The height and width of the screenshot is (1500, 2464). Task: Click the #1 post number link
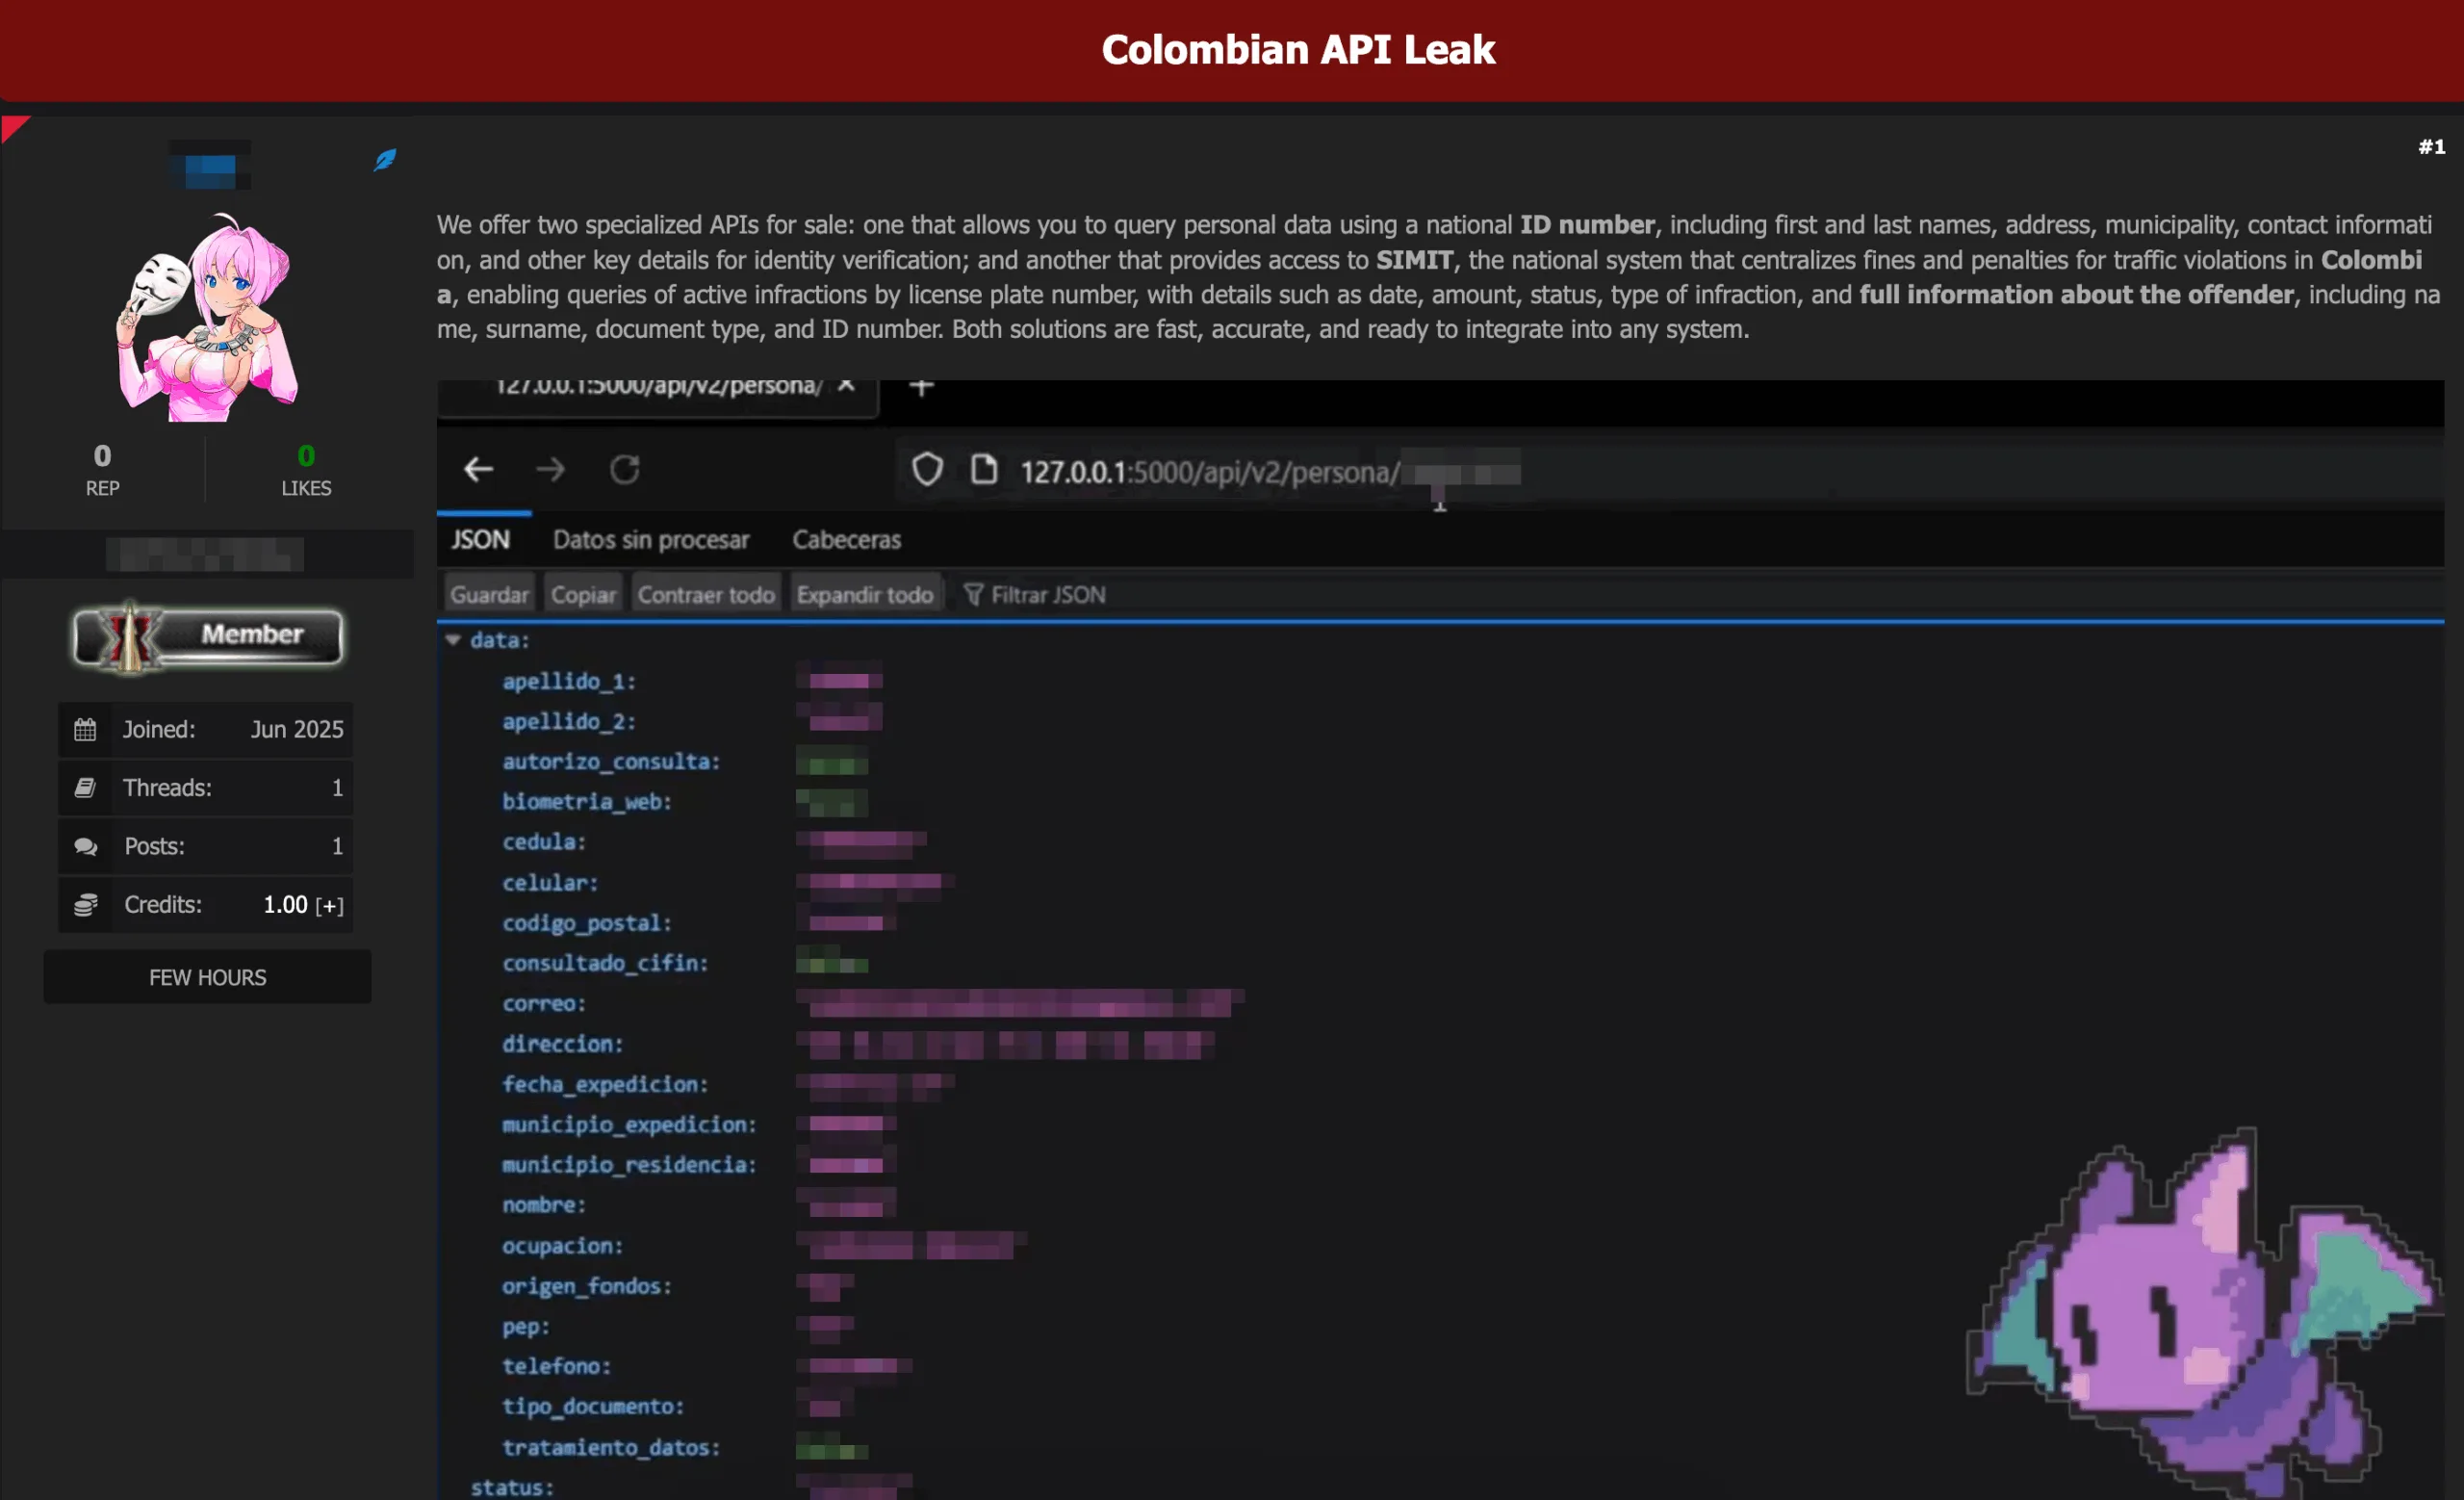tap(2431, 147)
